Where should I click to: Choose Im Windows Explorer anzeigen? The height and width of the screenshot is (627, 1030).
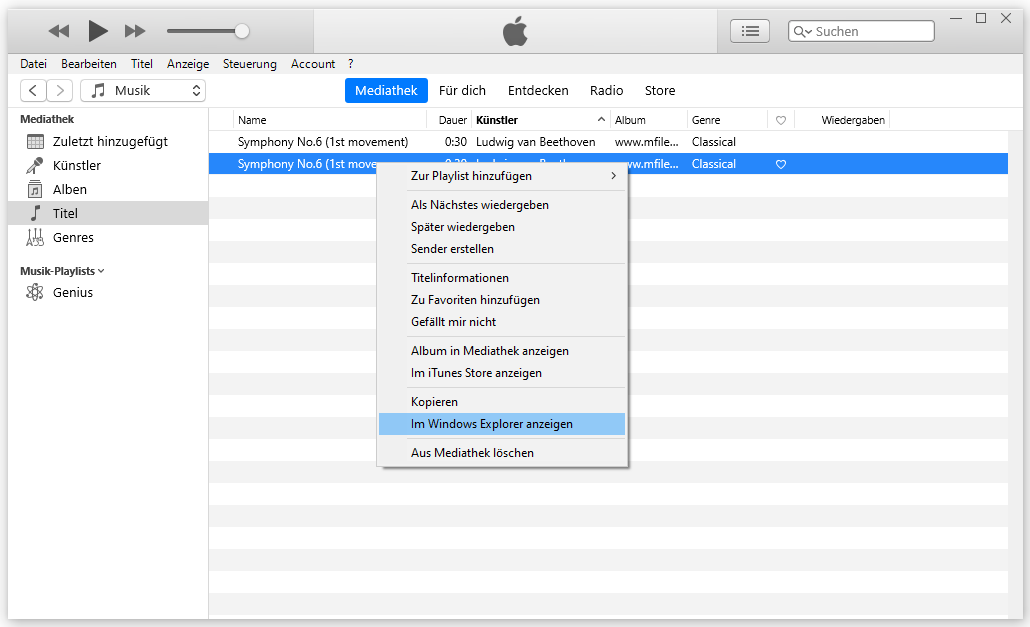502,424
